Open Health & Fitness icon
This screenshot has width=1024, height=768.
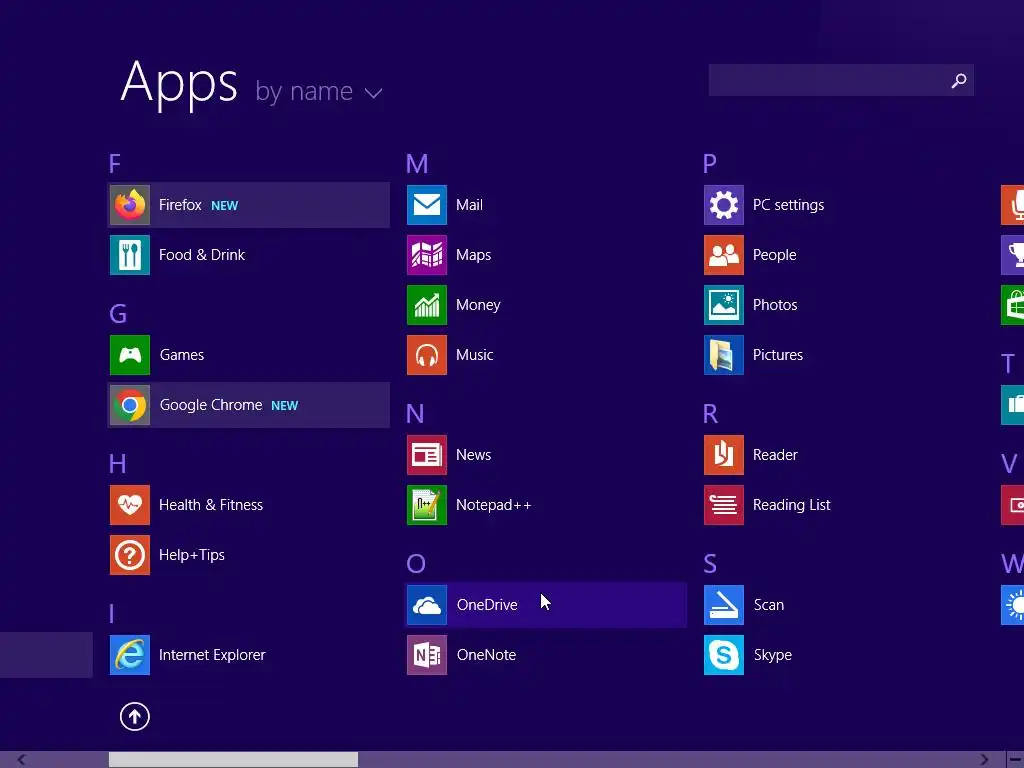click(129, 505)
